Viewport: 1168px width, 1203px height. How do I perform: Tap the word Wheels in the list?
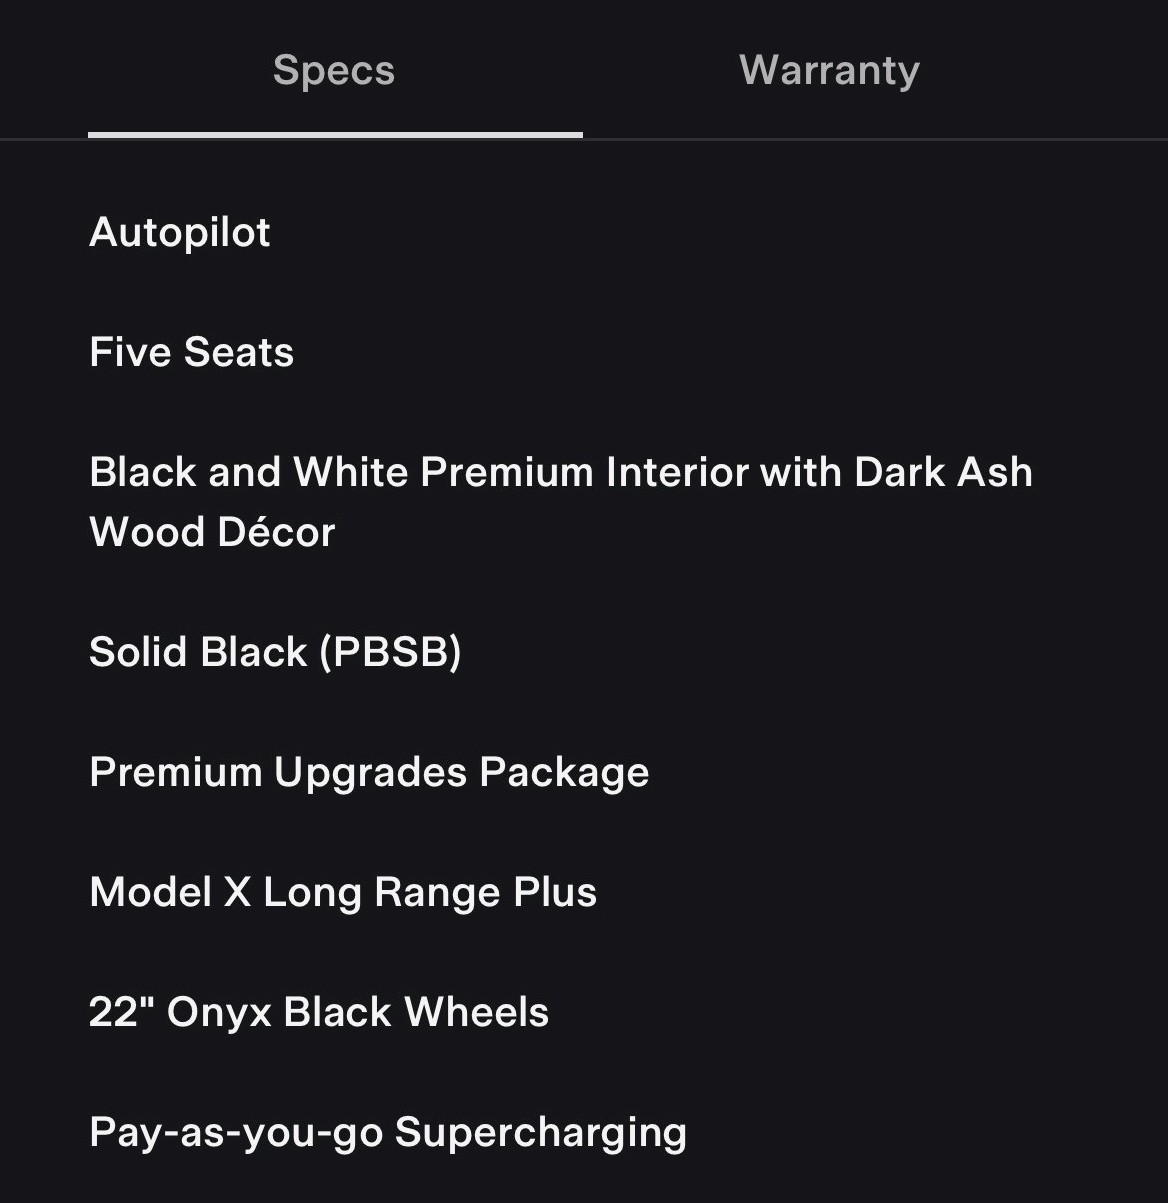[x=477, y=1012]
